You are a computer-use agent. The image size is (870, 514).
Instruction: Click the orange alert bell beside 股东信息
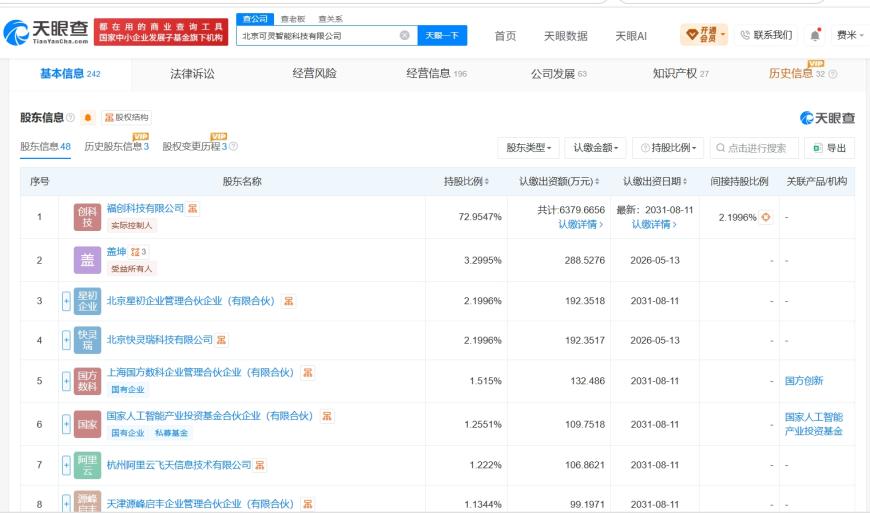(88, 118)
